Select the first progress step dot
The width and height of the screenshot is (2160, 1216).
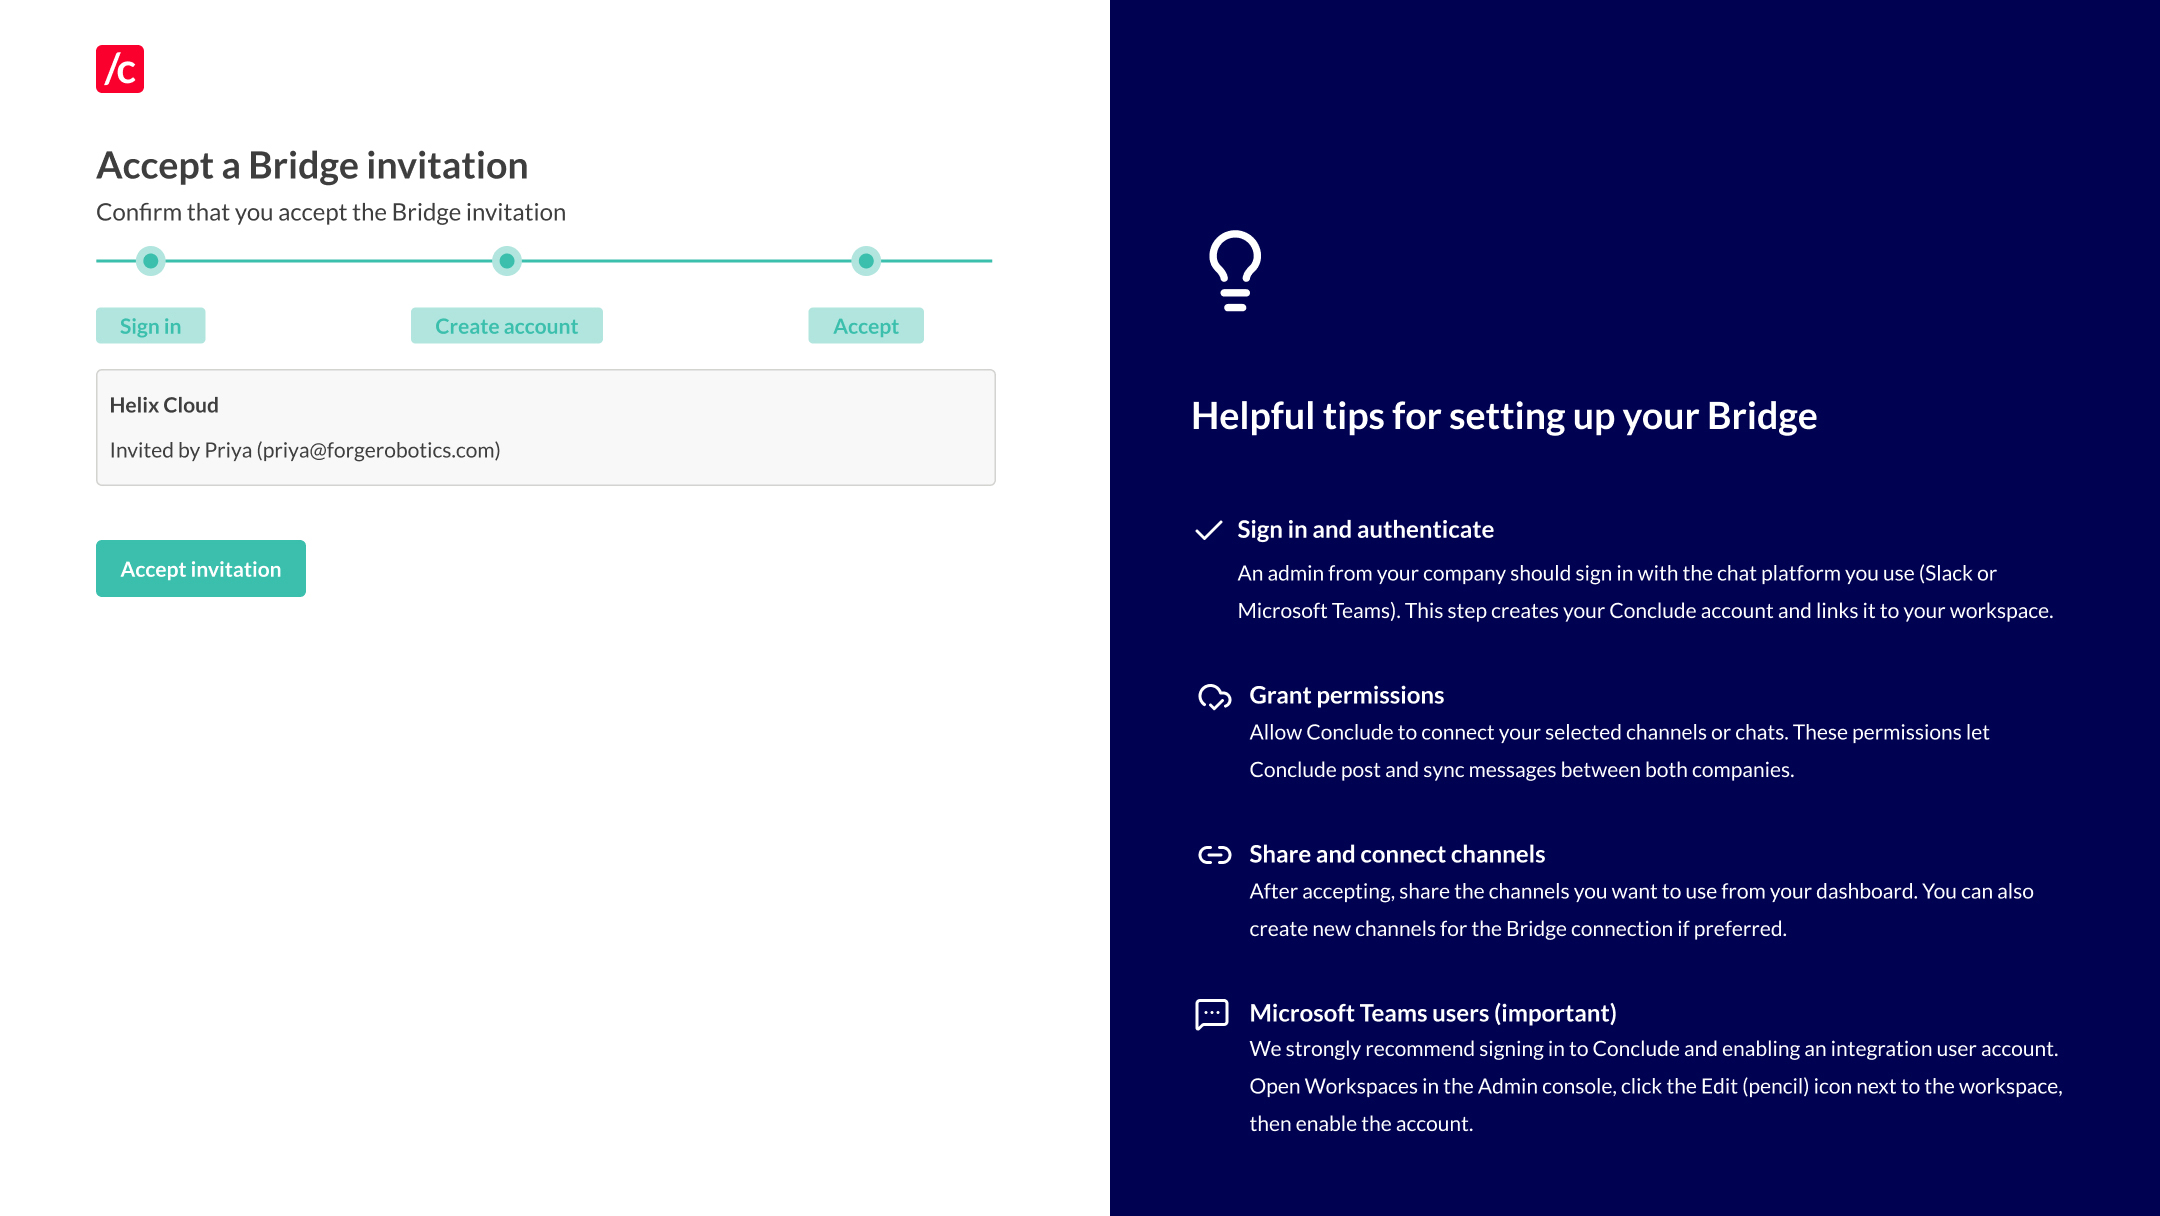coord(151,261)
